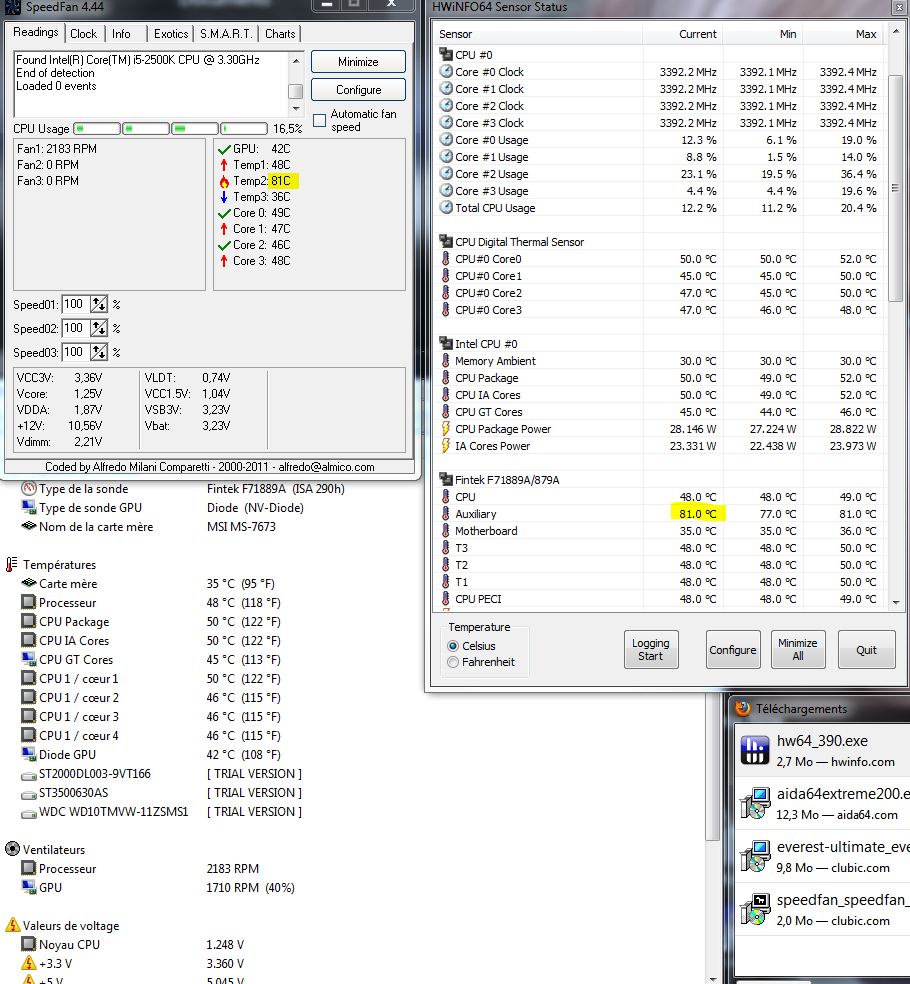Click the Intel CPU #0 group icon
The height and width of the screenshot is (984, 910).
[446, 343]
